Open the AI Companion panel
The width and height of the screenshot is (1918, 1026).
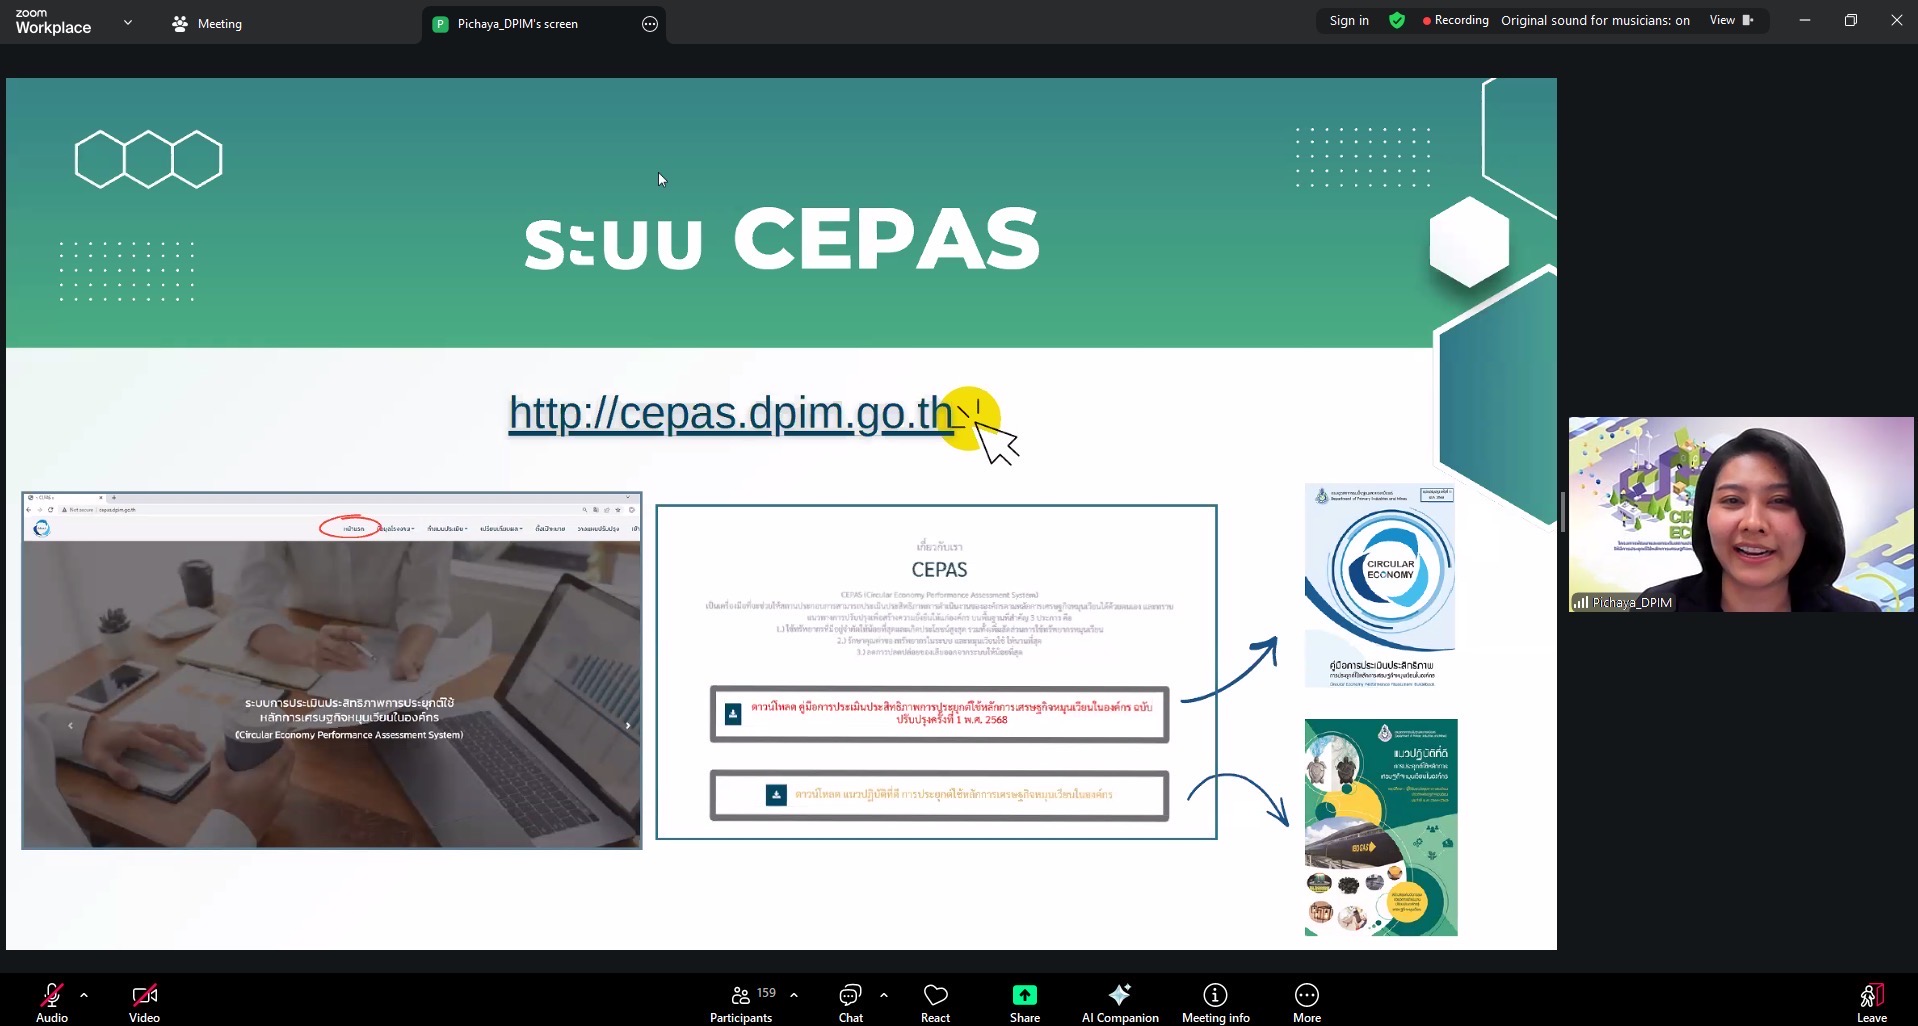(x=1119, y=1003)
